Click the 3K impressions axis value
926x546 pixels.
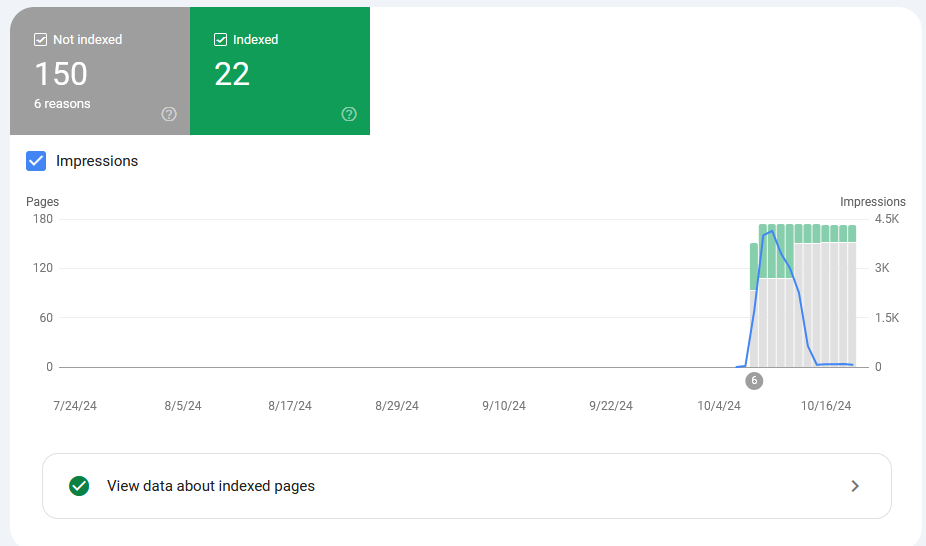coord(882,268)
